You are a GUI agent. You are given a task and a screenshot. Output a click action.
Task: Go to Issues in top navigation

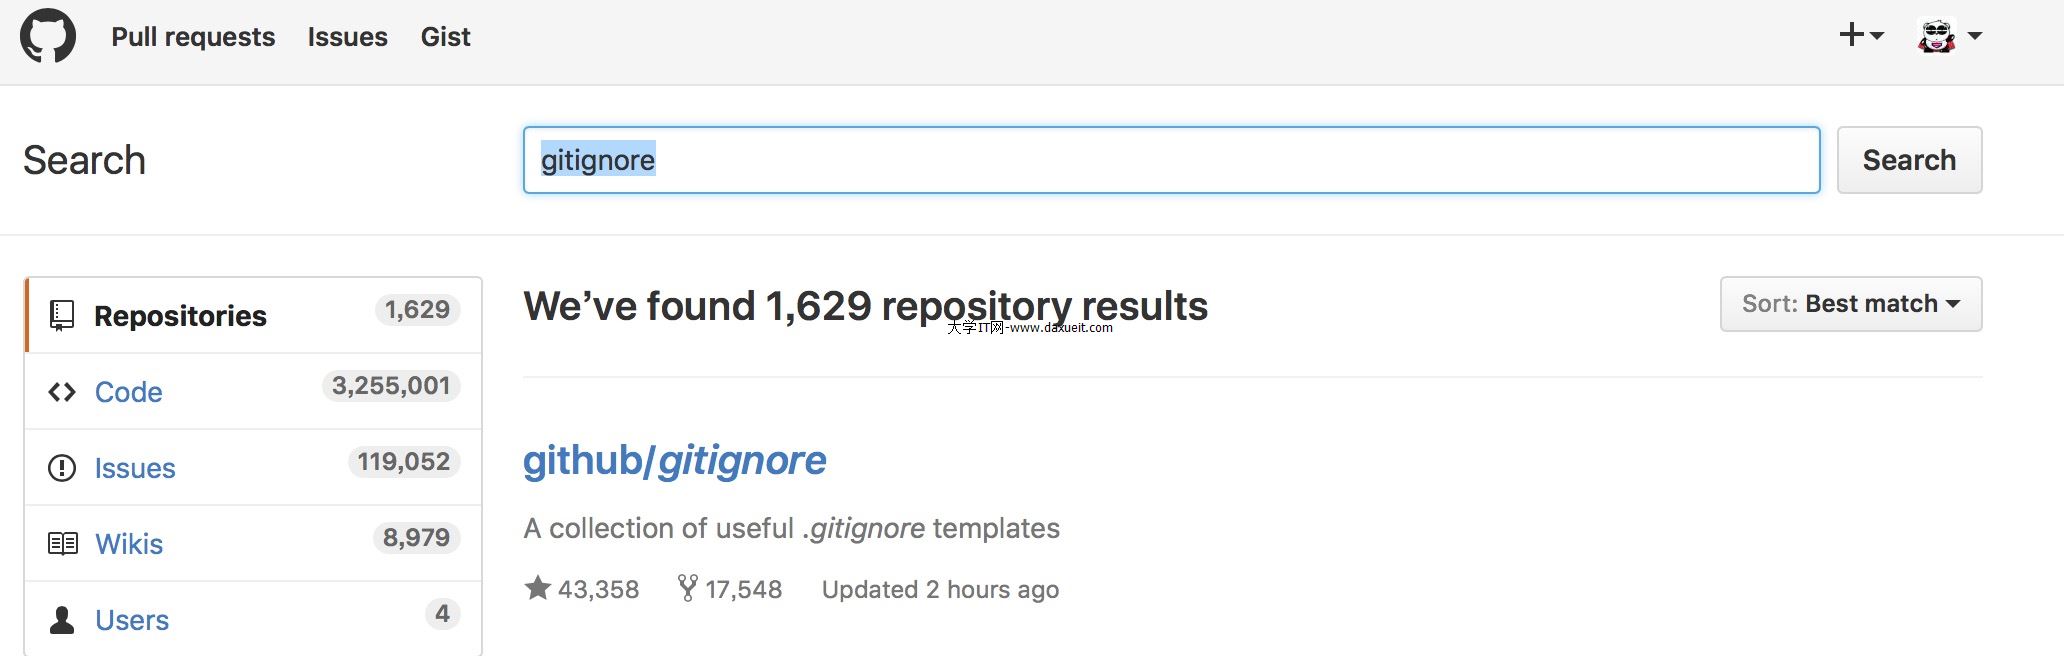(347, 37)
